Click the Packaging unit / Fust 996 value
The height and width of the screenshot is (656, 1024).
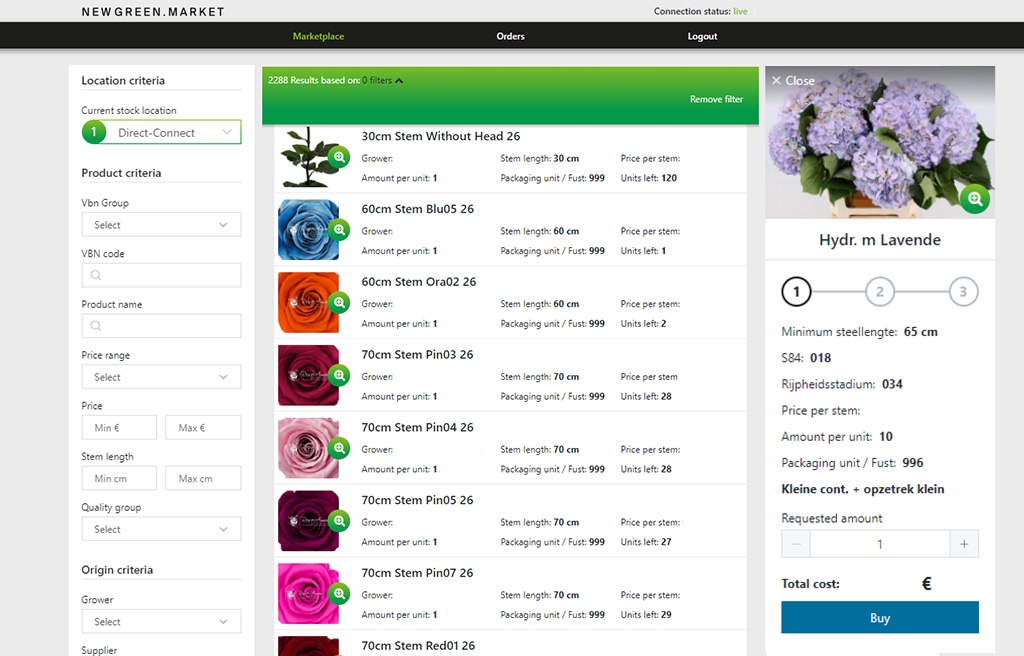(913, 463)
